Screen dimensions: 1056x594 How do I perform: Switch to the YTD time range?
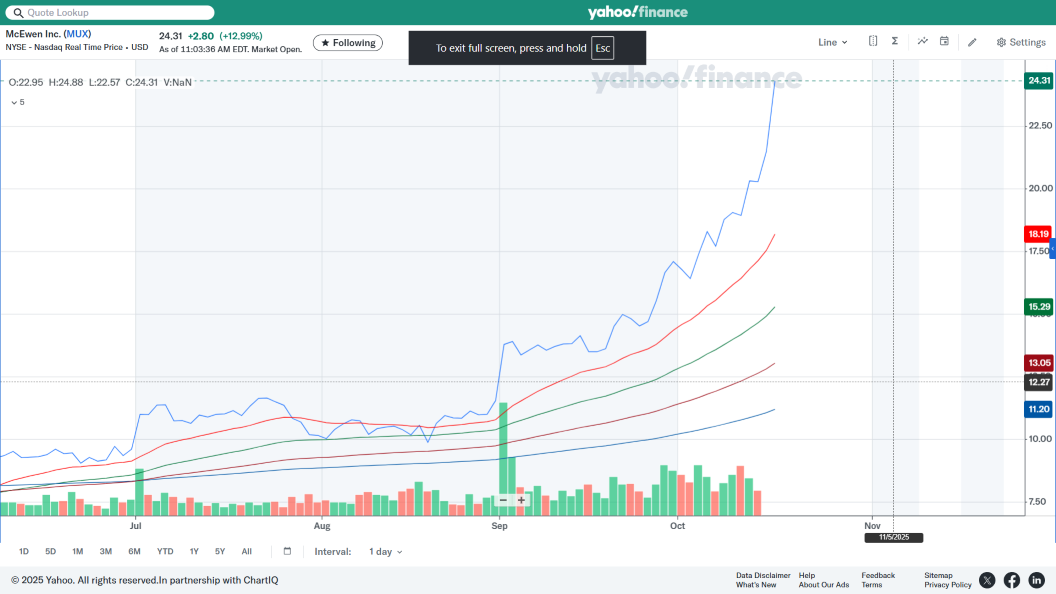pos(165,551)
